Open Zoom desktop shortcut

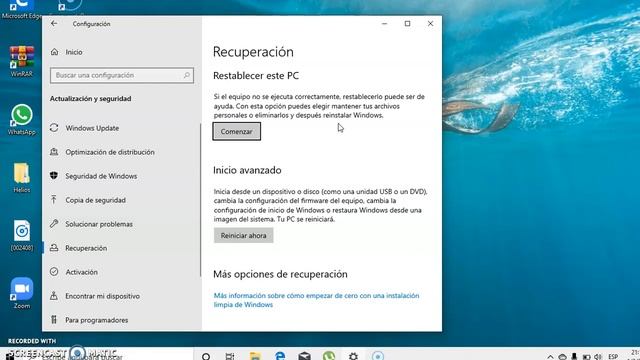pos(22,293)
